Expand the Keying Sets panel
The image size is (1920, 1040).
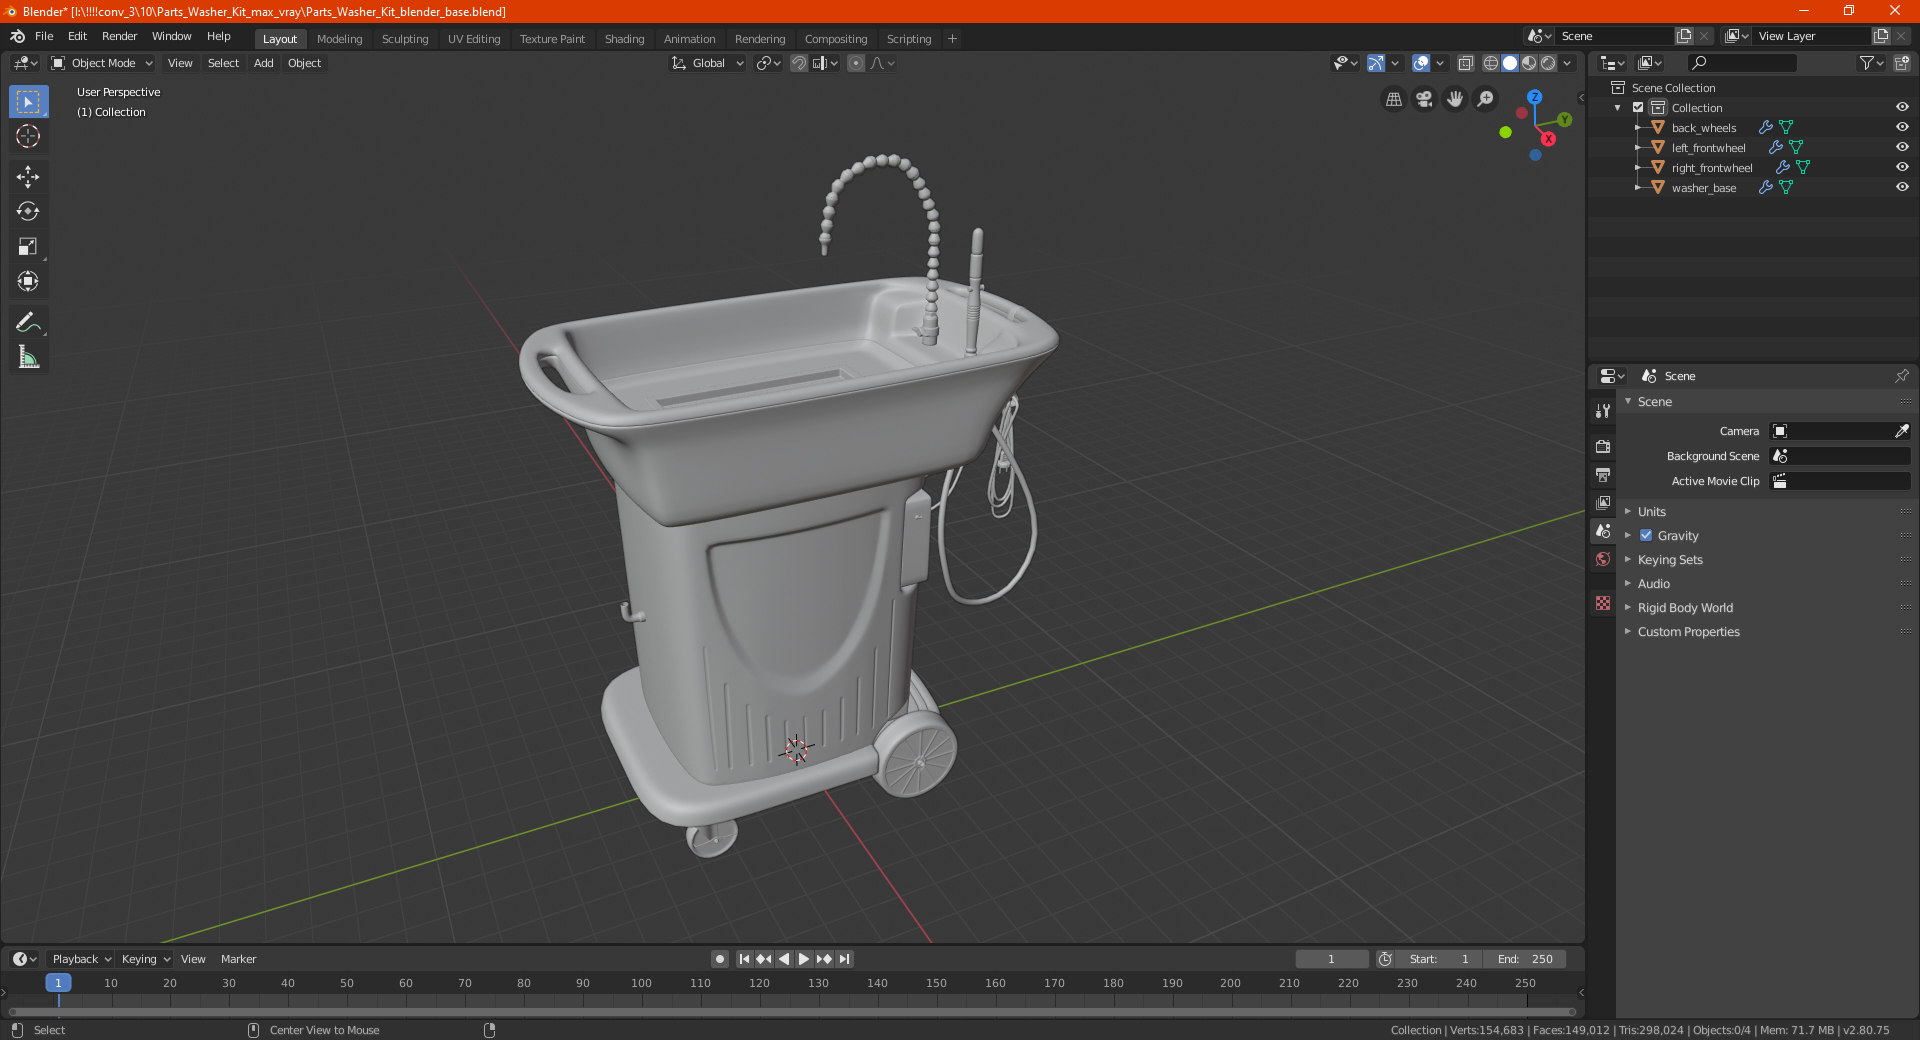[x=1670, y=559]
